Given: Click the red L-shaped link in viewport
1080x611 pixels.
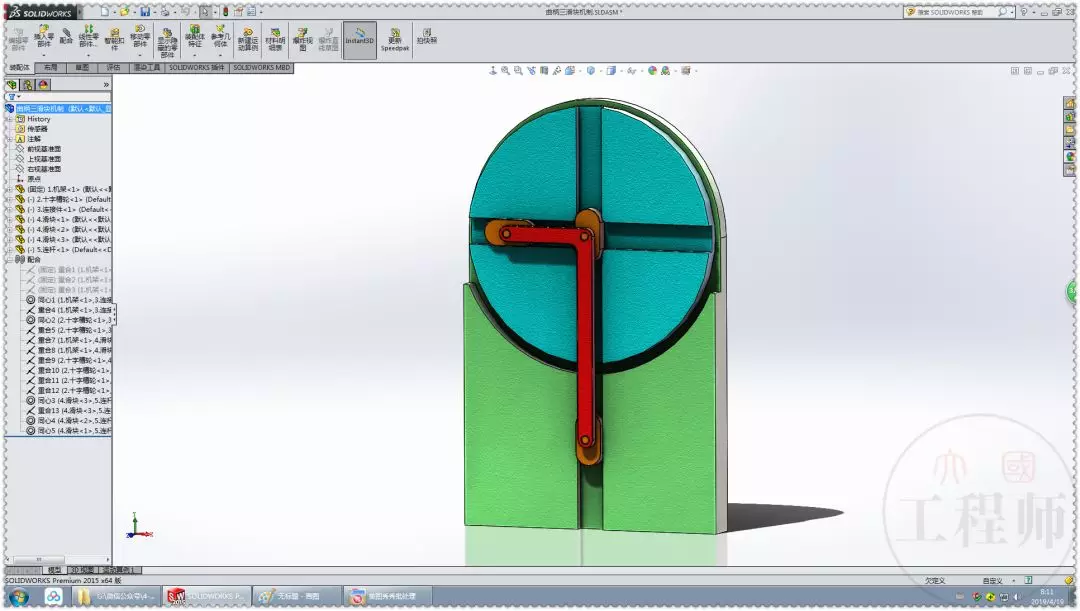Looking at the screenshot, I should click(585, 331).
